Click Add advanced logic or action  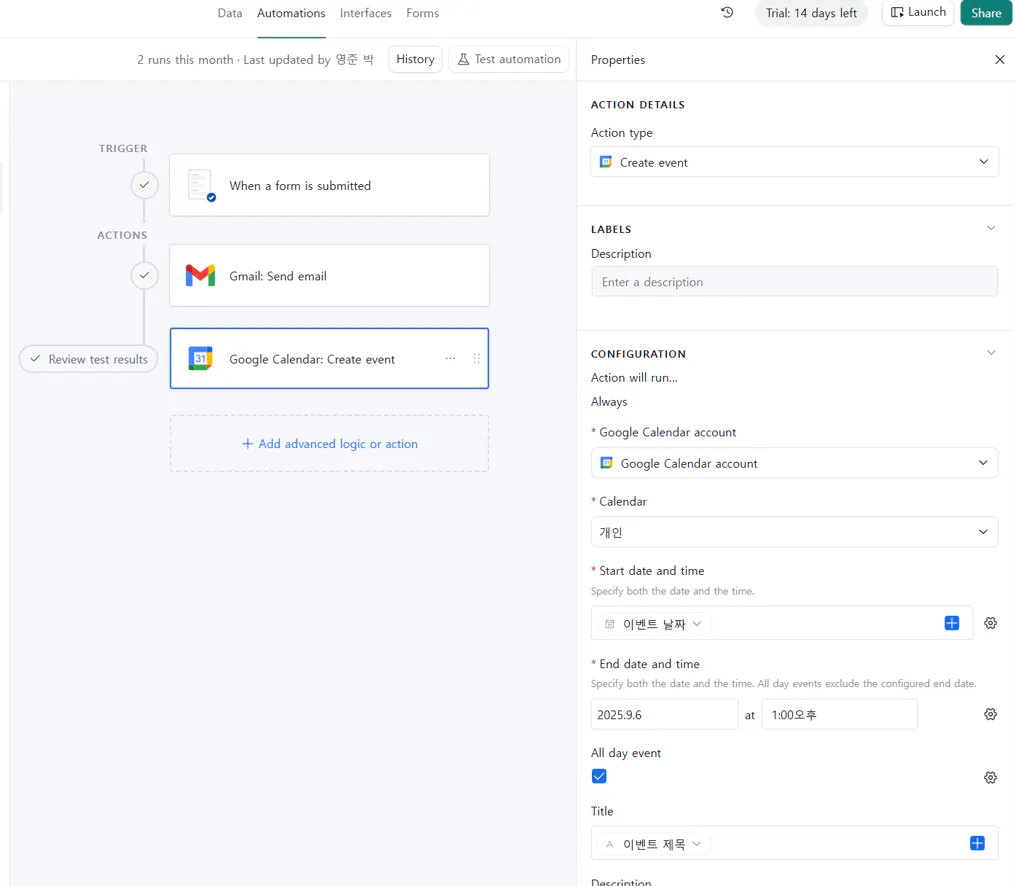(x=329, y=443)
